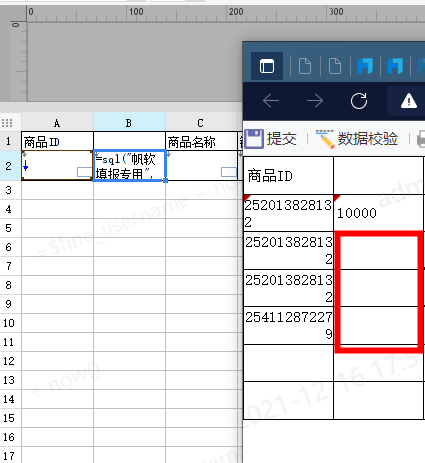Open the first blank document tab icon
425x463 pixels.
pyautogui.click(x=305, y=66)
